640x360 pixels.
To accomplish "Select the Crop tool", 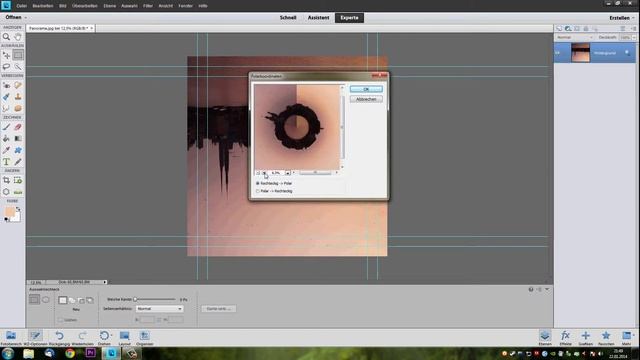I will click(x=7, y=180).
